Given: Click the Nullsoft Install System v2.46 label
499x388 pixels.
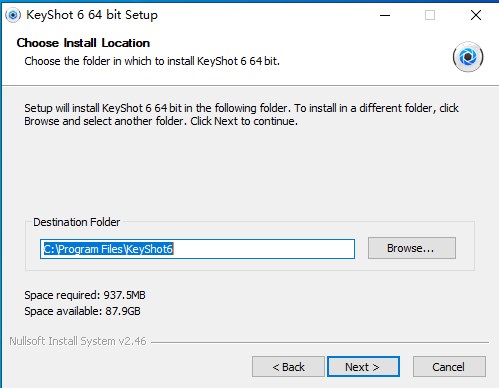Looking at the screenshot, I should tap(78, 341).
